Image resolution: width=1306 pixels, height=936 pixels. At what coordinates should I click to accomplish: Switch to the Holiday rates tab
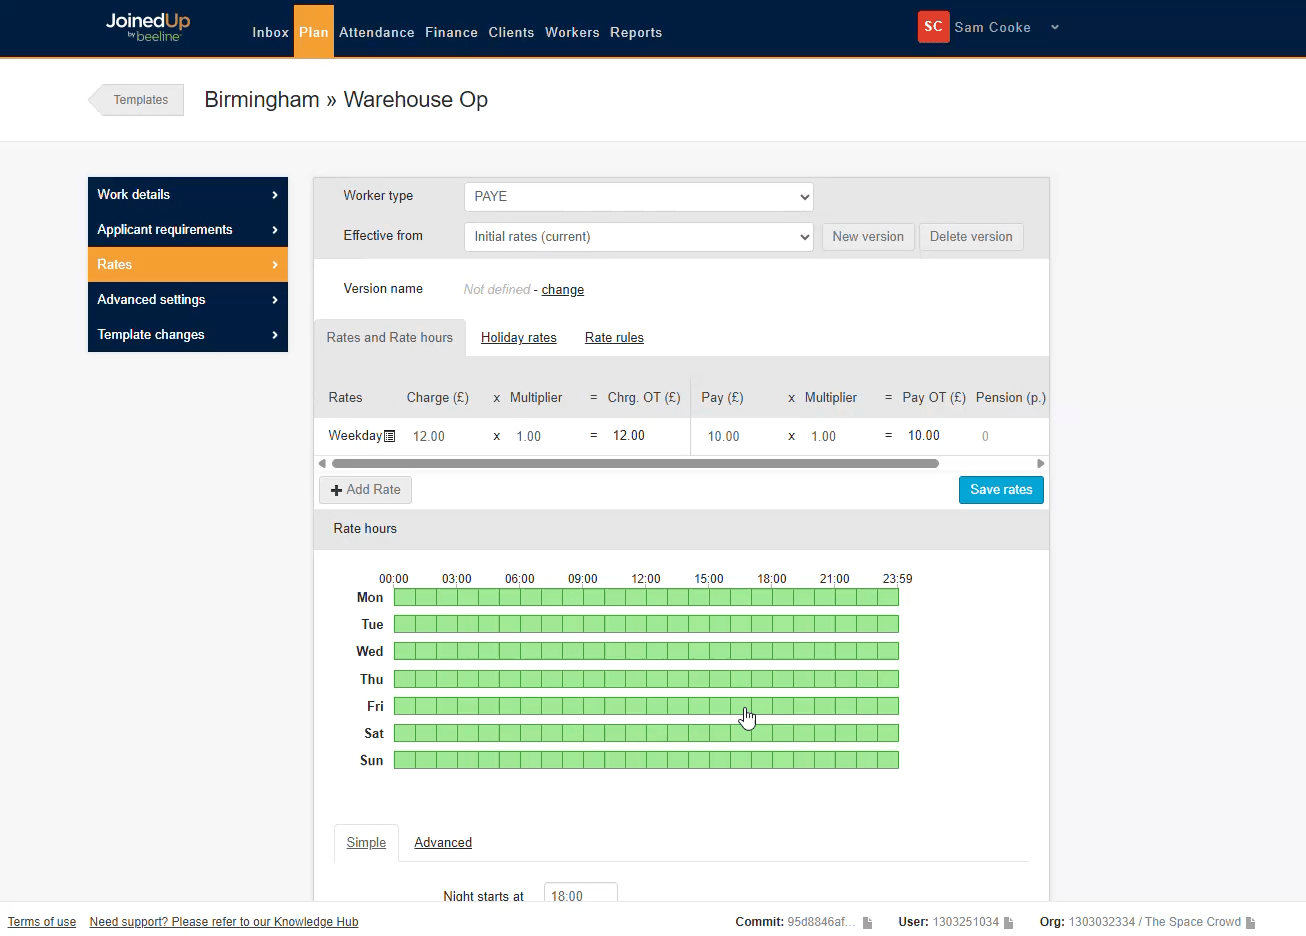coord(518,338)
